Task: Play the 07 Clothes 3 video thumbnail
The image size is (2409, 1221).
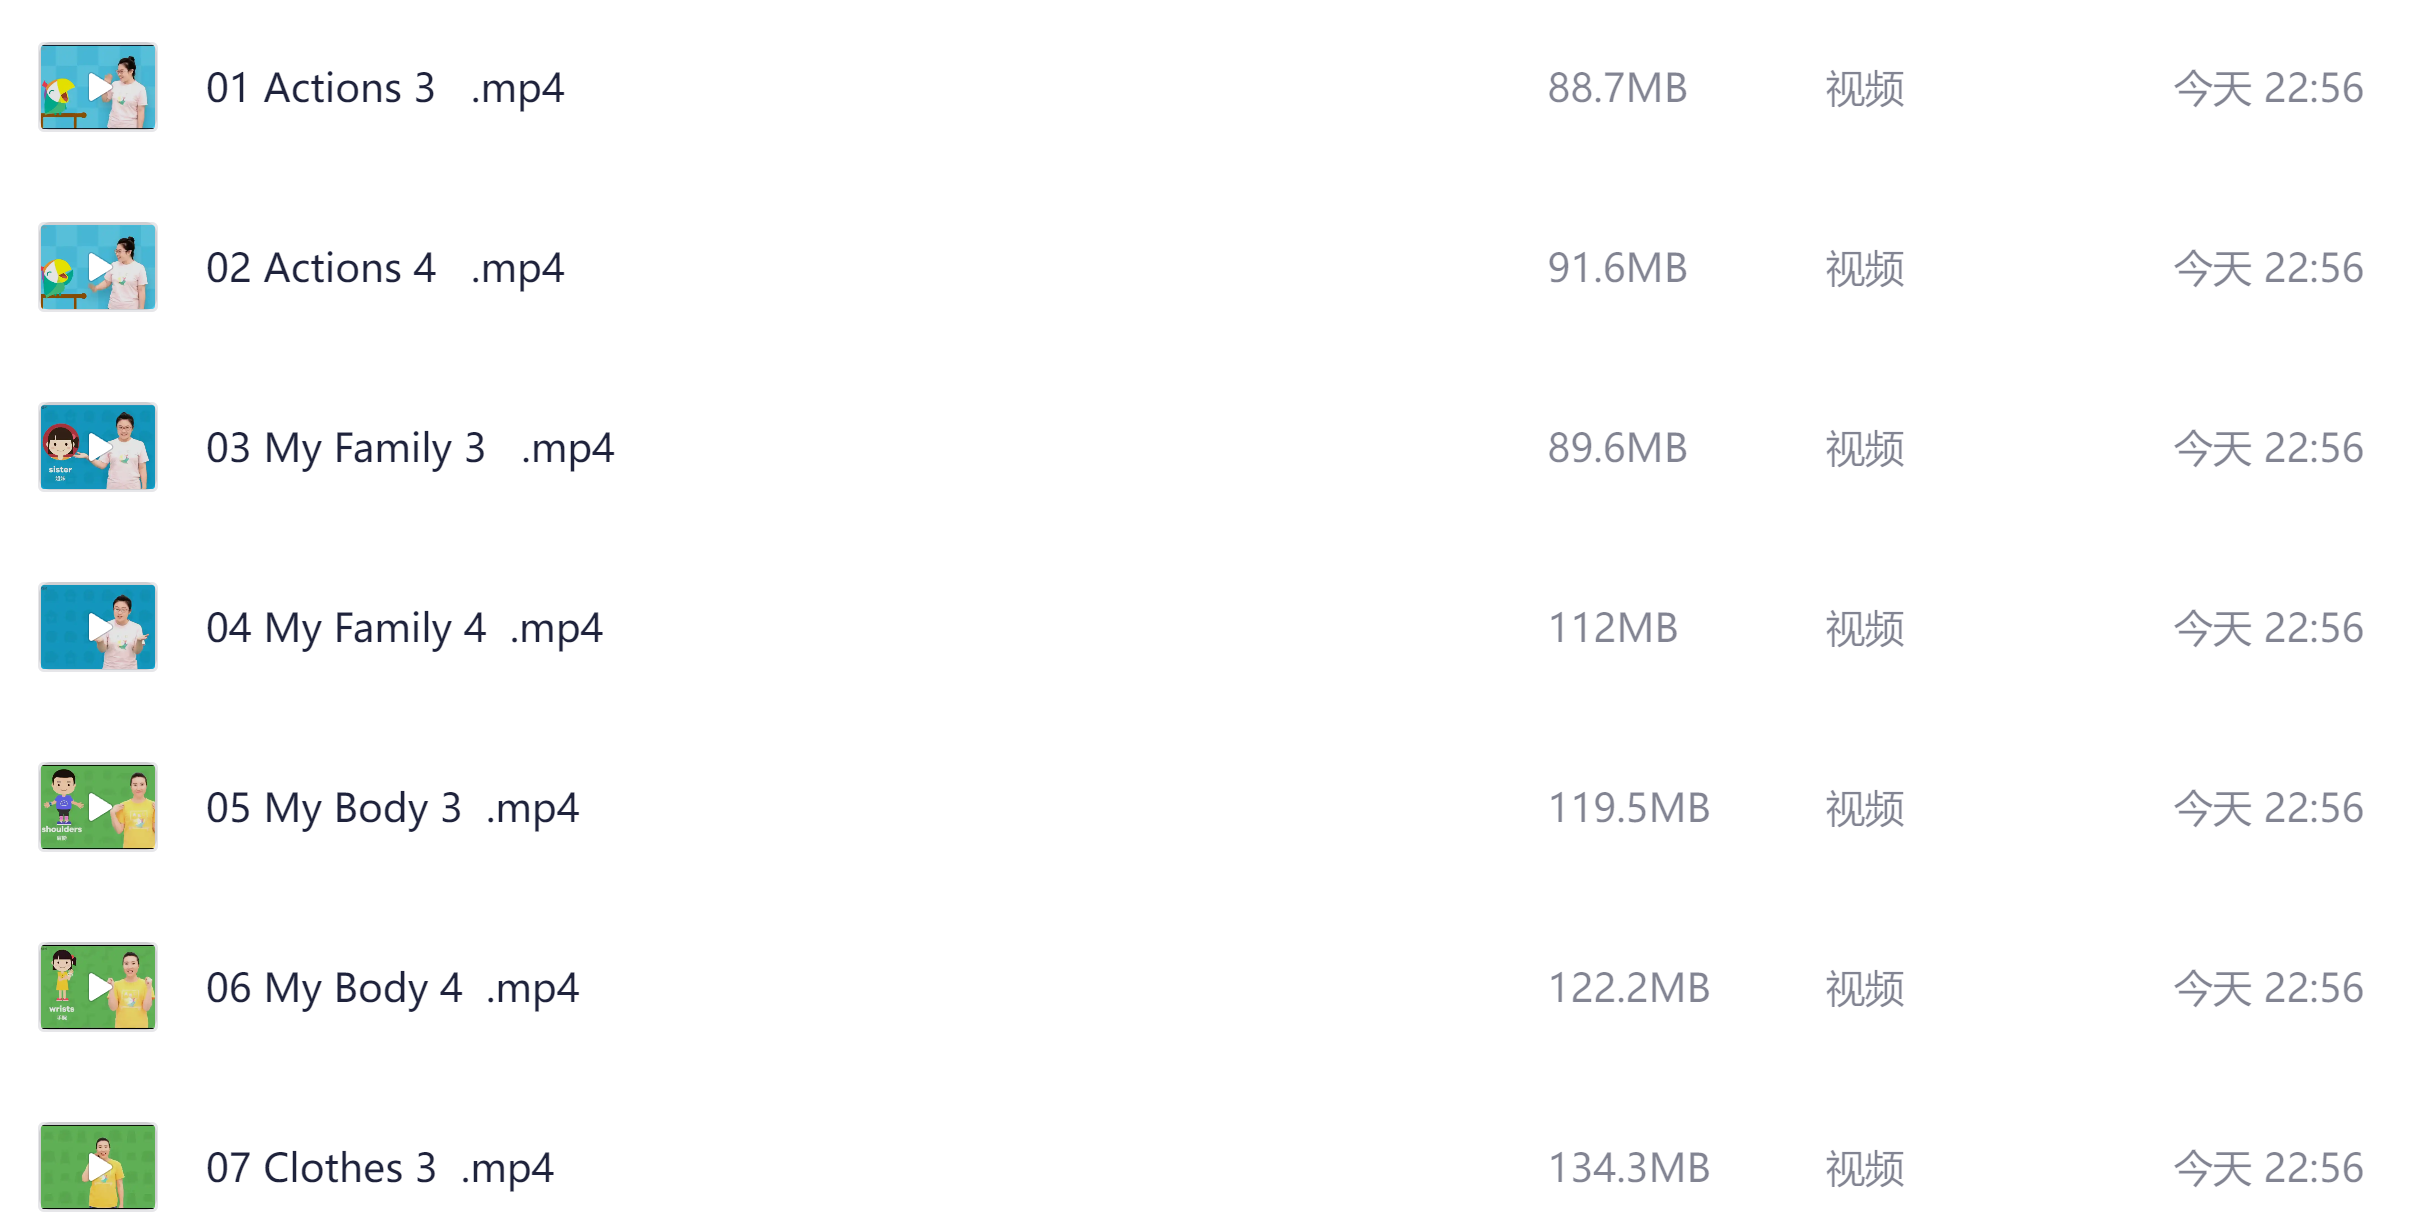Action: coord(98,1166)
